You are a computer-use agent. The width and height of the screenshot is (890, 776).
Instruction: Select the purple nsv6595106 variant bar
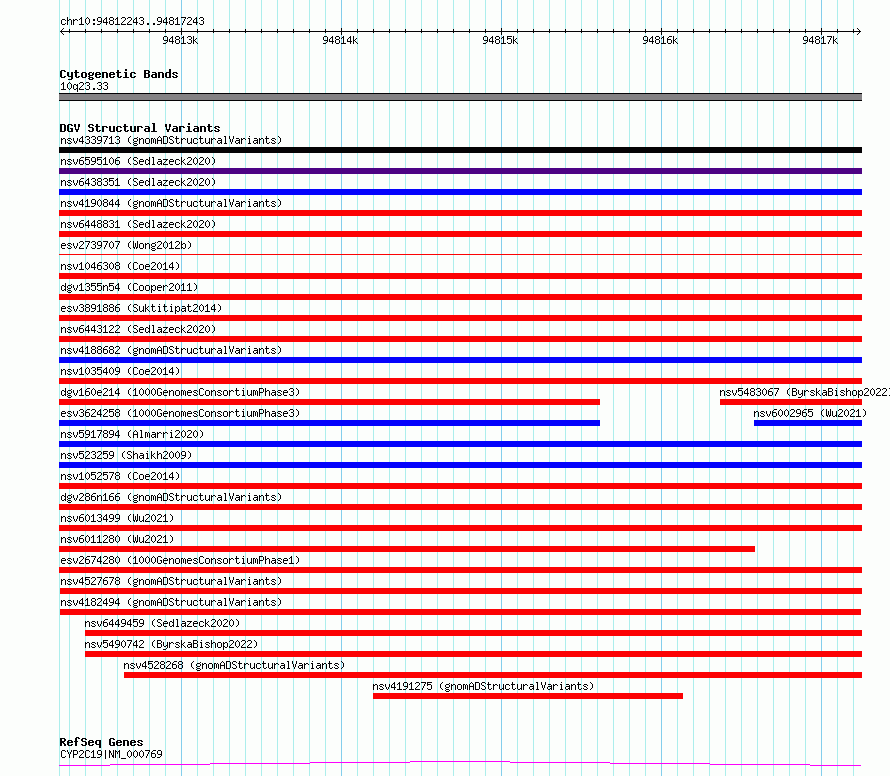point(460,171)
